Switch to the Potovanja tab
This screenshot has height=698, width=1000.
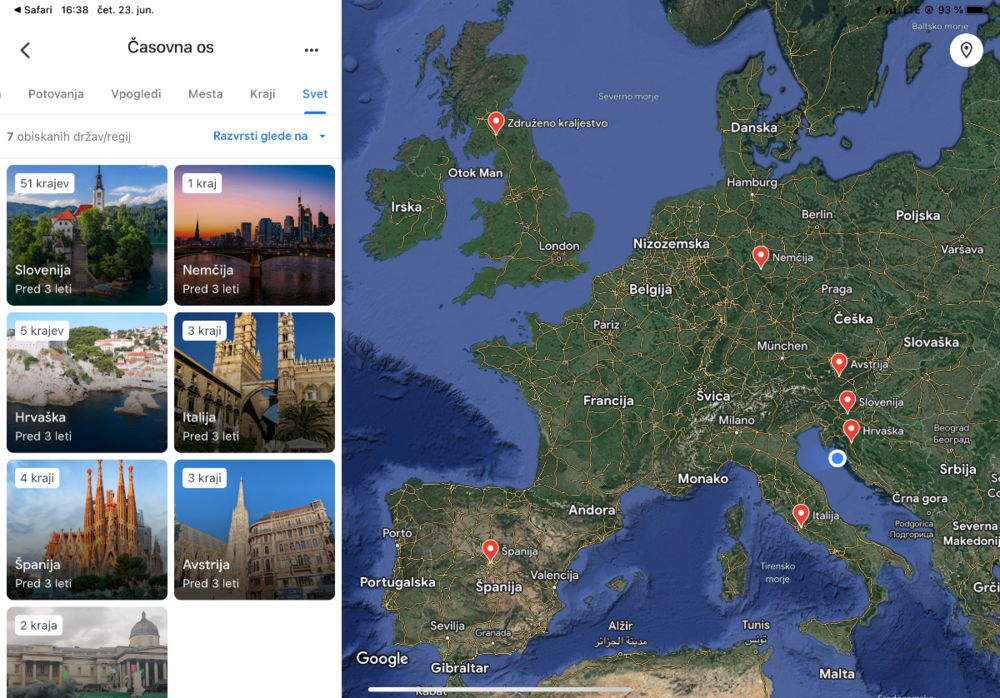[x=56, y=94]
